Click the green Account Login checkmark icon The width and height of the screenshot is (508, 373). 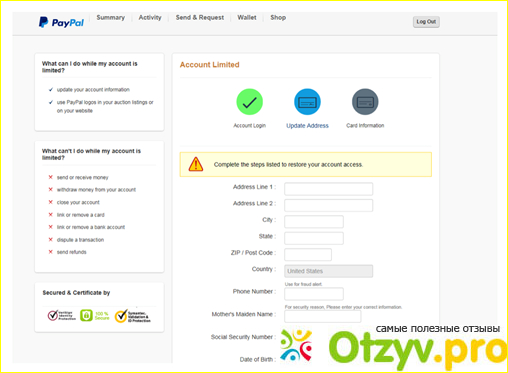coord(249,102)
